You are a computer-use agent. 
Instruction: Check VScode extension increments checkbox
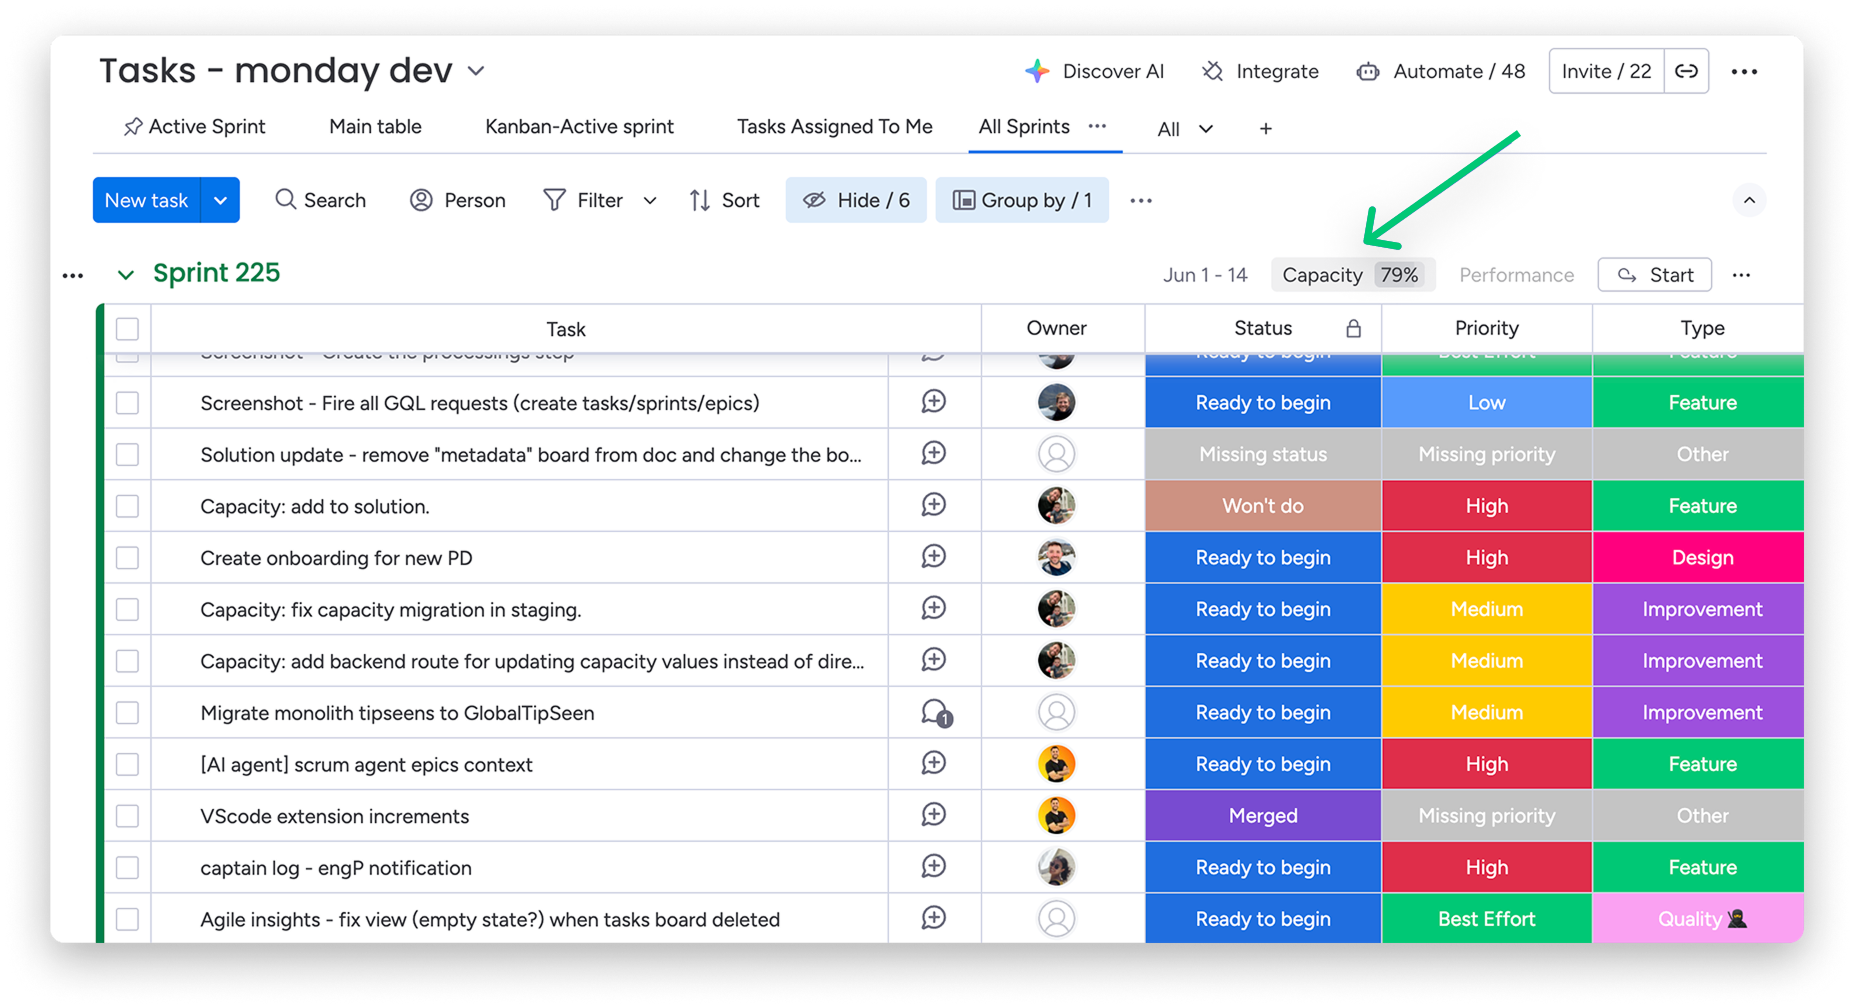pyautogui.click(x=127, y=816)
